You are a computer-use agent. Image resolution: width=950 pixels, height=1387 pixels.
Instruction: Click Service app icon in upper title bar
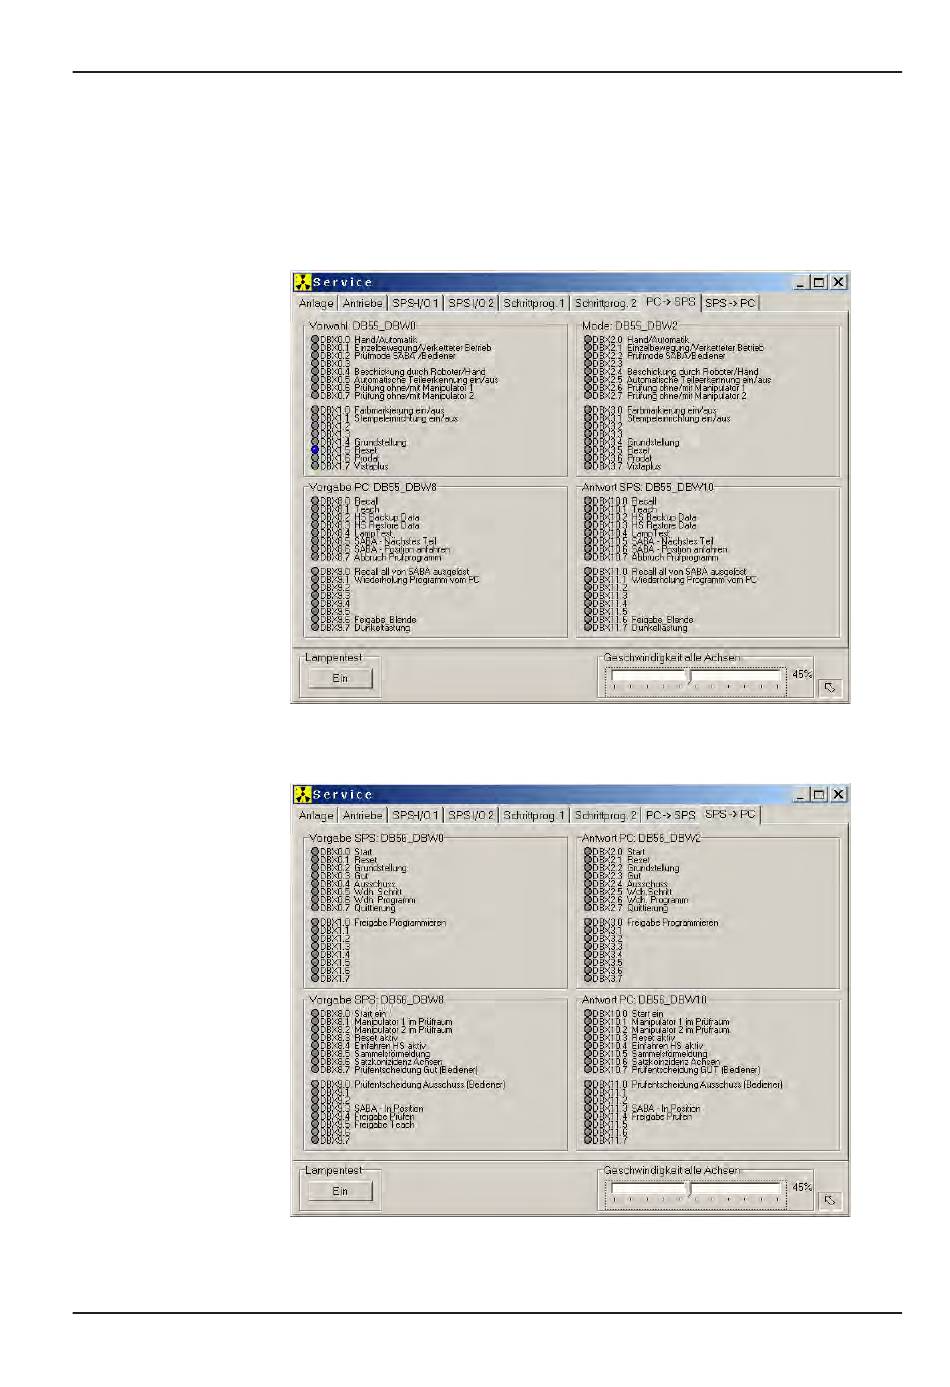[303, 282]
